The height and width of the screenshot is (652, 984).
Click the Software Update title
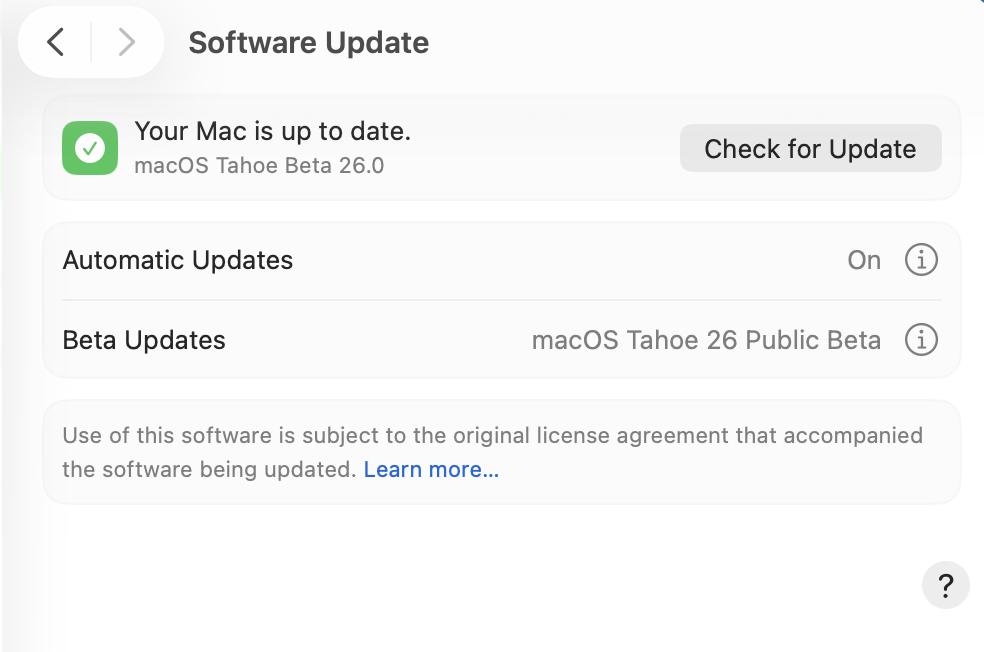point(308,42)
